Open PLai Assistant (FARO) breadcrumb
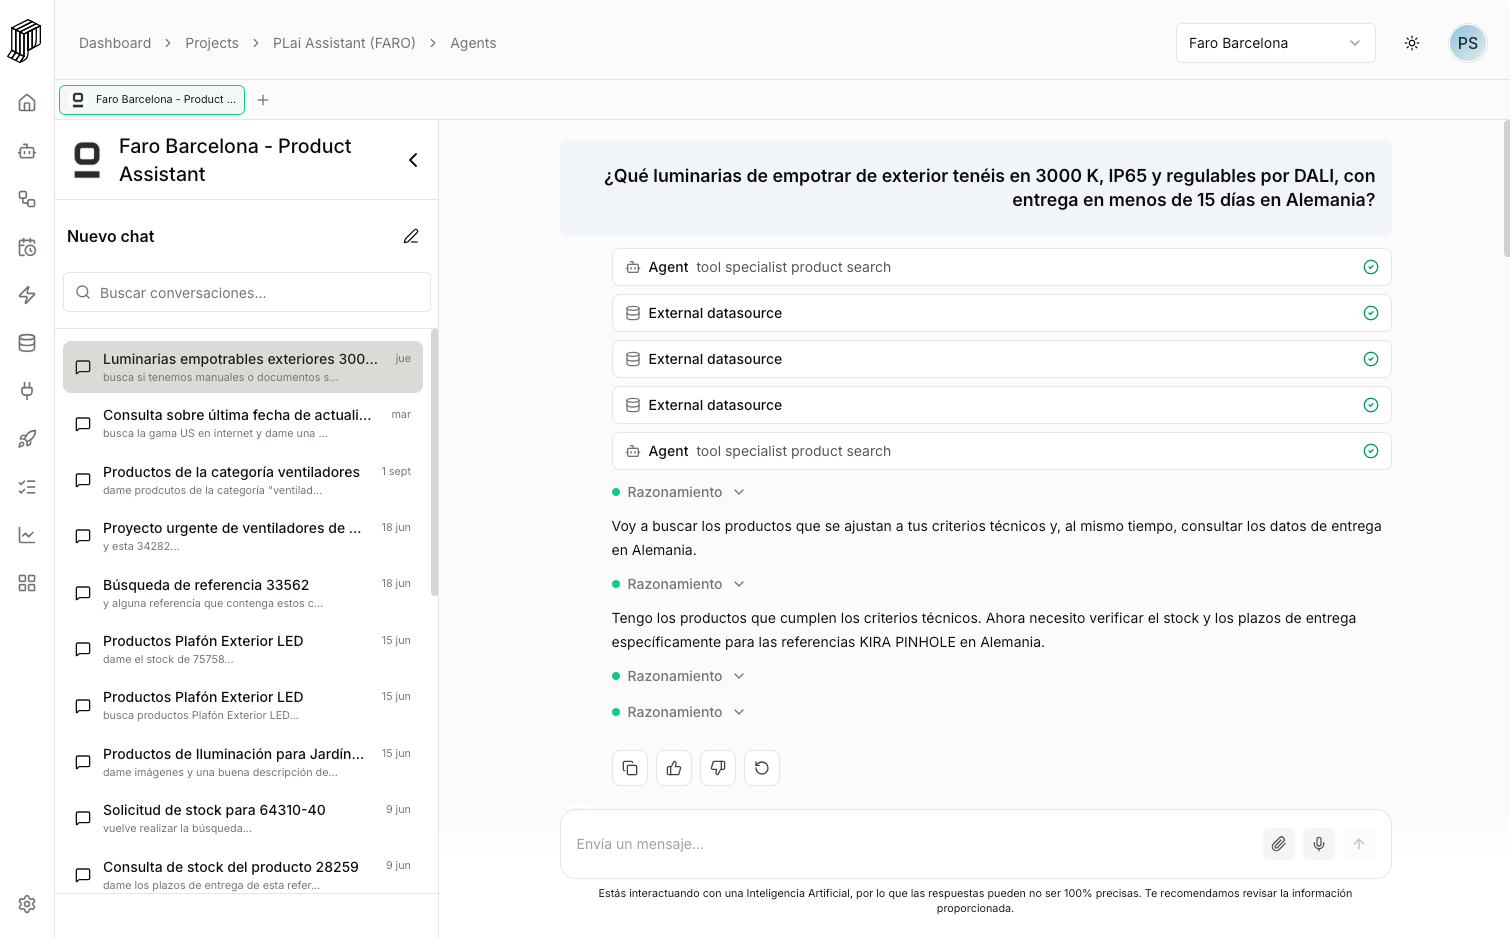The height and width of the screenshot is (938, 1510). pyautogui.click(x=344, y=43)
